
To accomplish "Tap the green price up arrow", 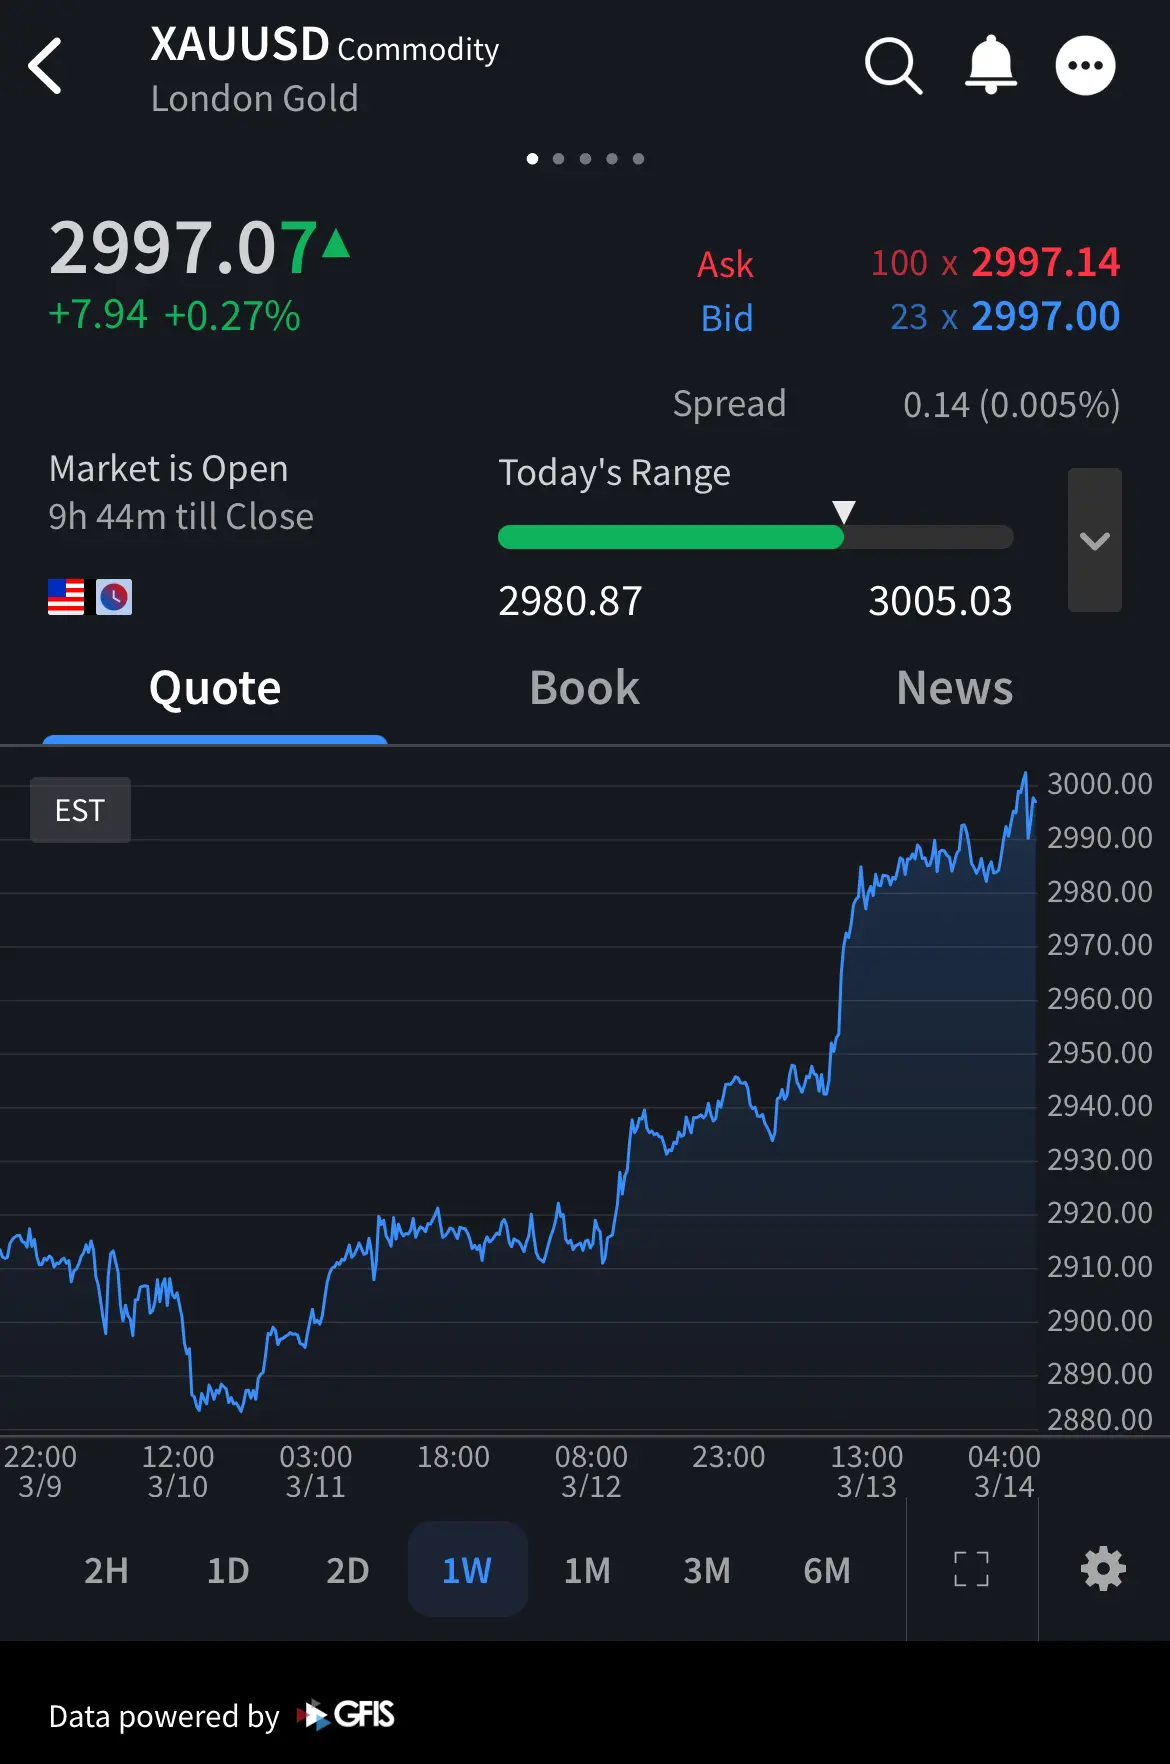I will [x=336, y=243].
